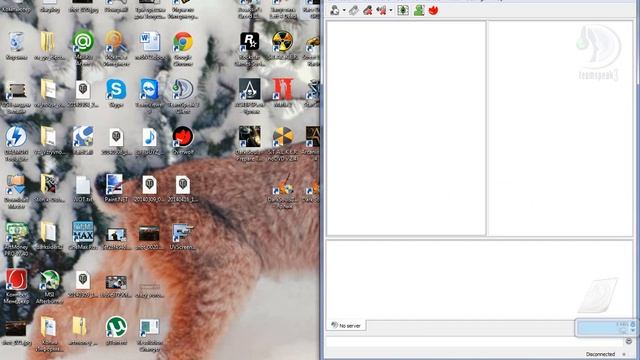Click the red Overwolf flame toolbar icon

[x=433, y=10]
